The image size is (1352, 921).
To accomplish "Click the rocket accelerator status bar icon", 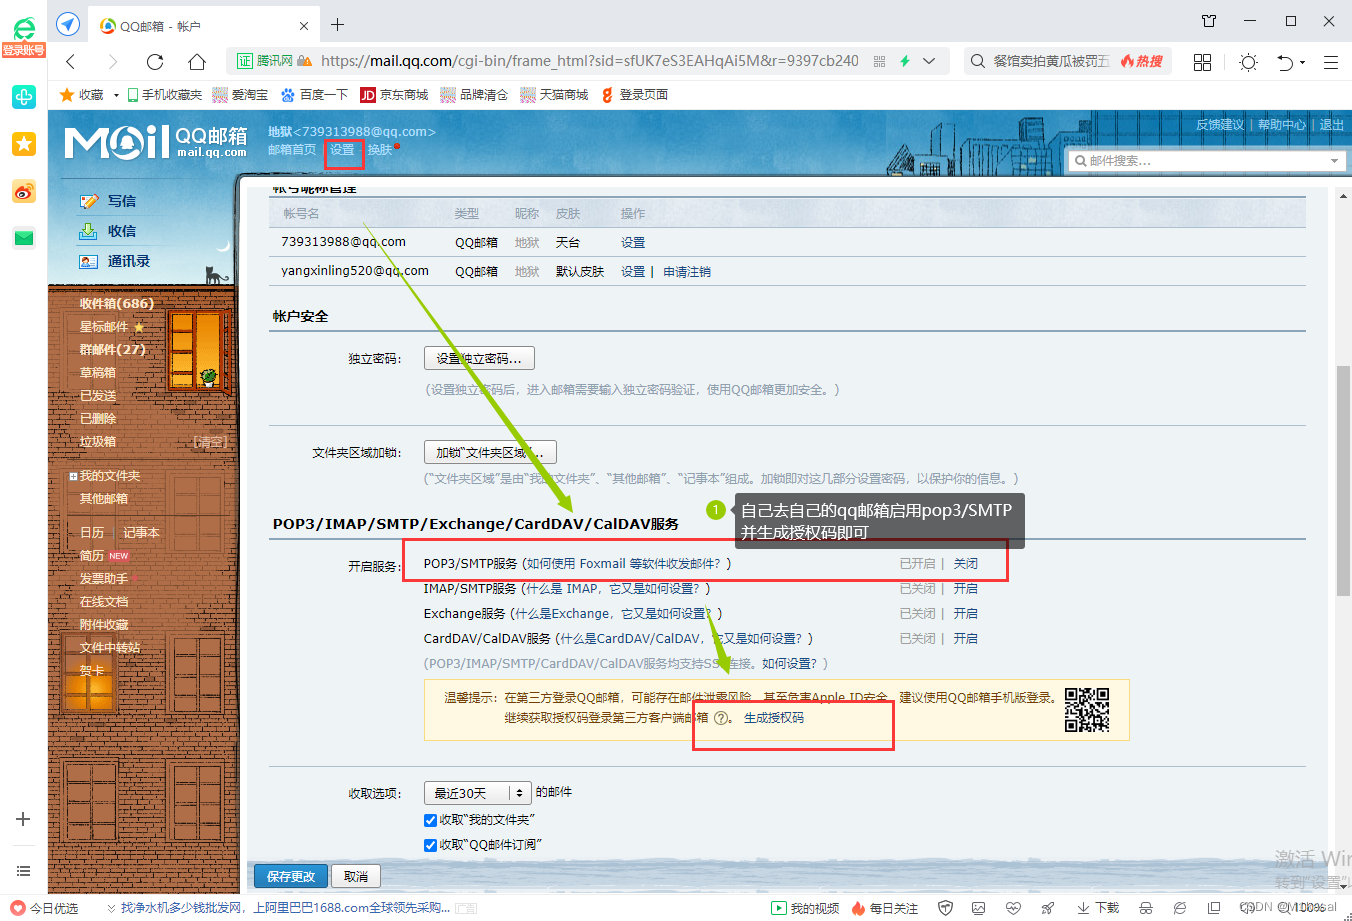I will [1047, 908].
